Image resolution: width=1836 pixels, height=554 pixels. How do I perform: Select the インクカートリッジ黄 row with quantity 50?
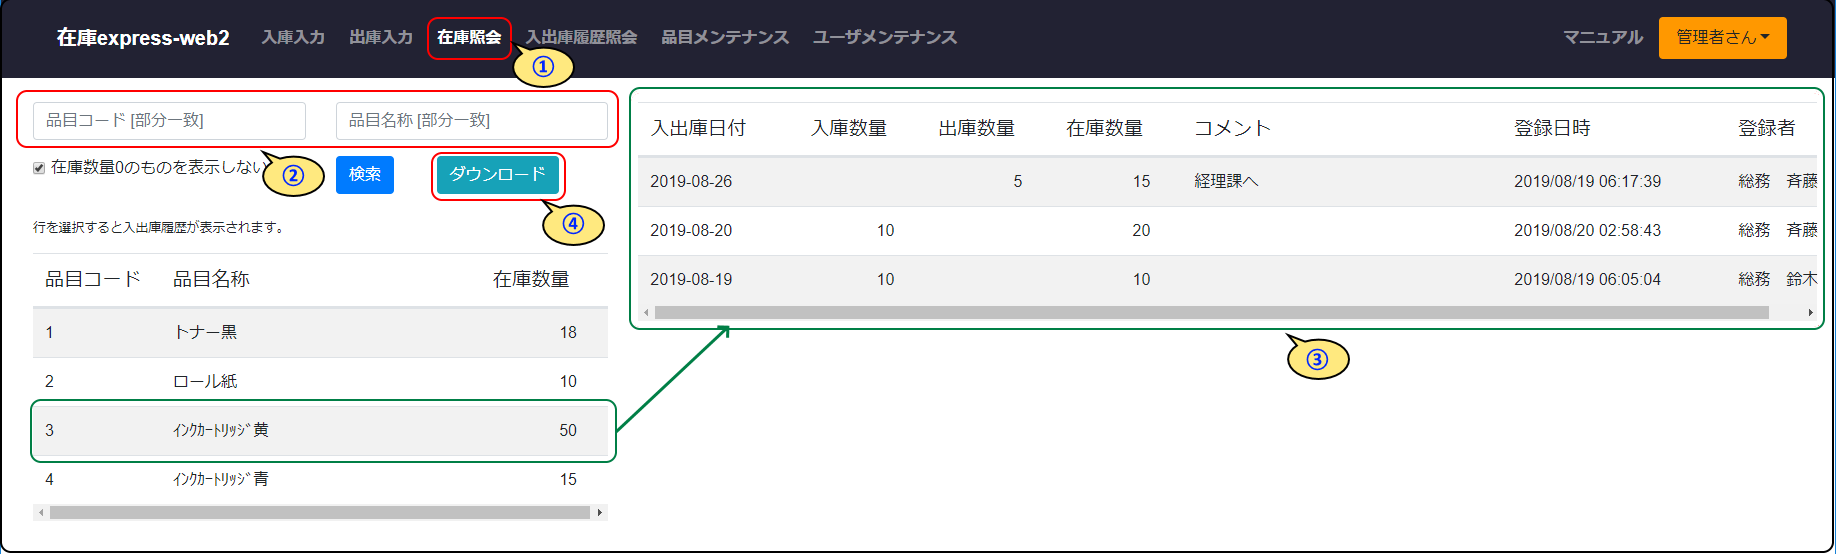tap(320, 430)
